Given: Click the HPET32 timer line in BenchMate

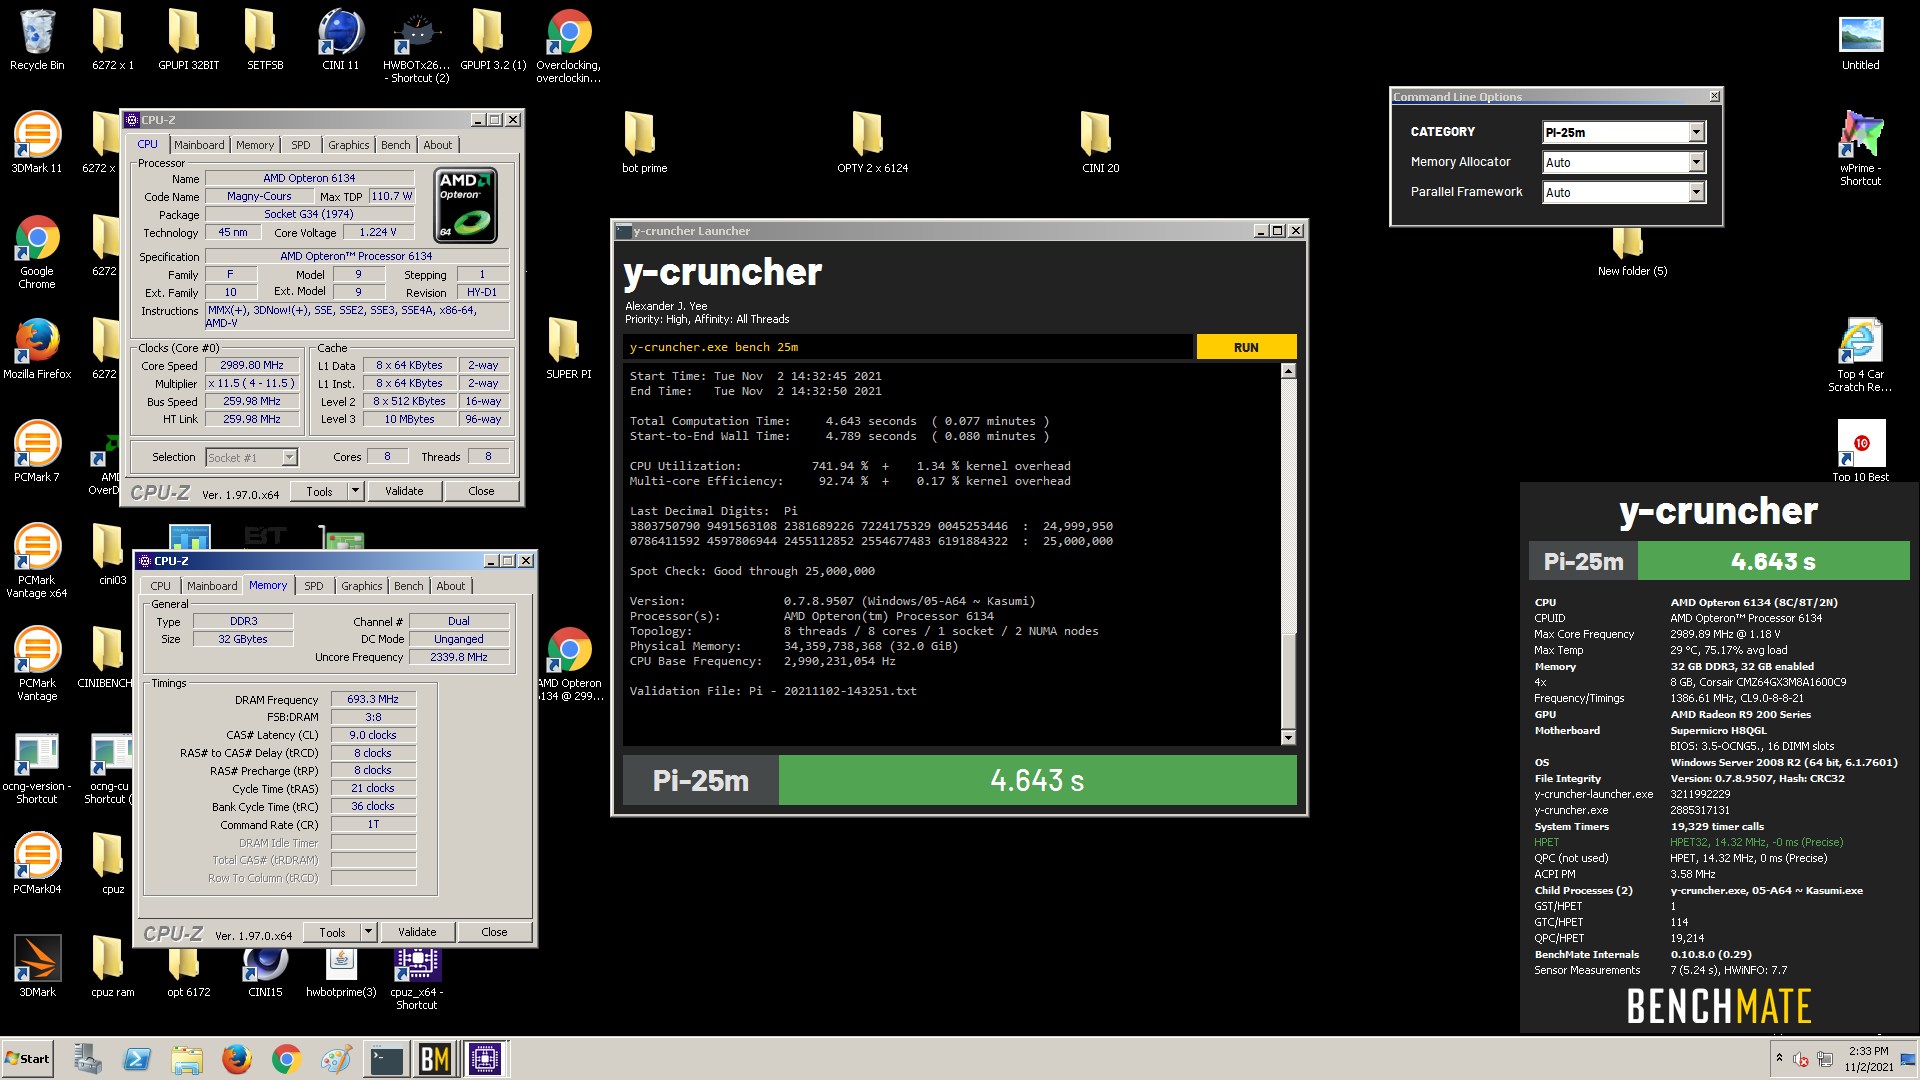Looking at the screenshot, I should coord(1689,842).
